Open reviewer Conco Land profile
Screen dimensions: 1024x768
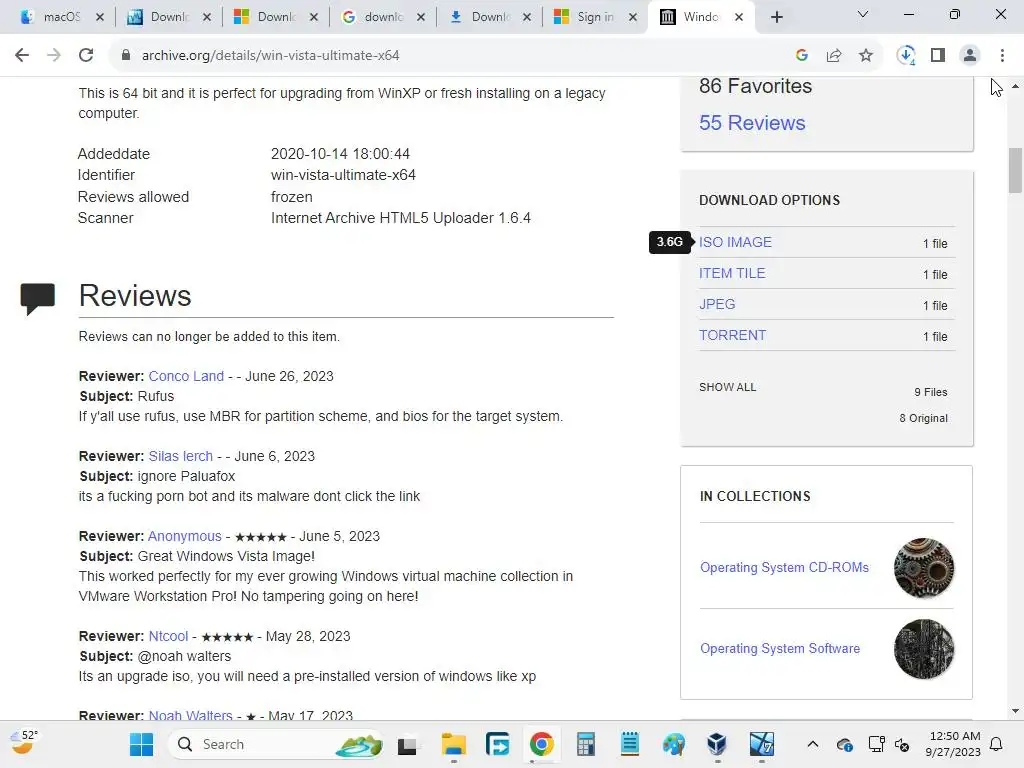[x=186, y=376]
